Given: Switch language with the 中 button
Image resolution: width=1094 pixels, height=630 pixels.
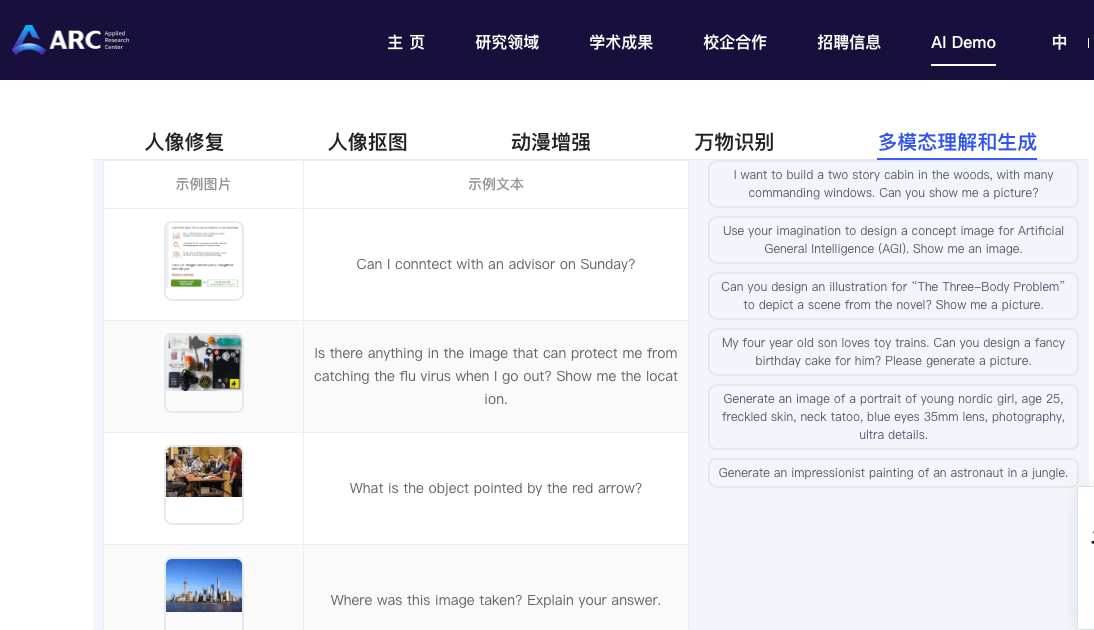Looking at the screenshot, I should 1059,43.
